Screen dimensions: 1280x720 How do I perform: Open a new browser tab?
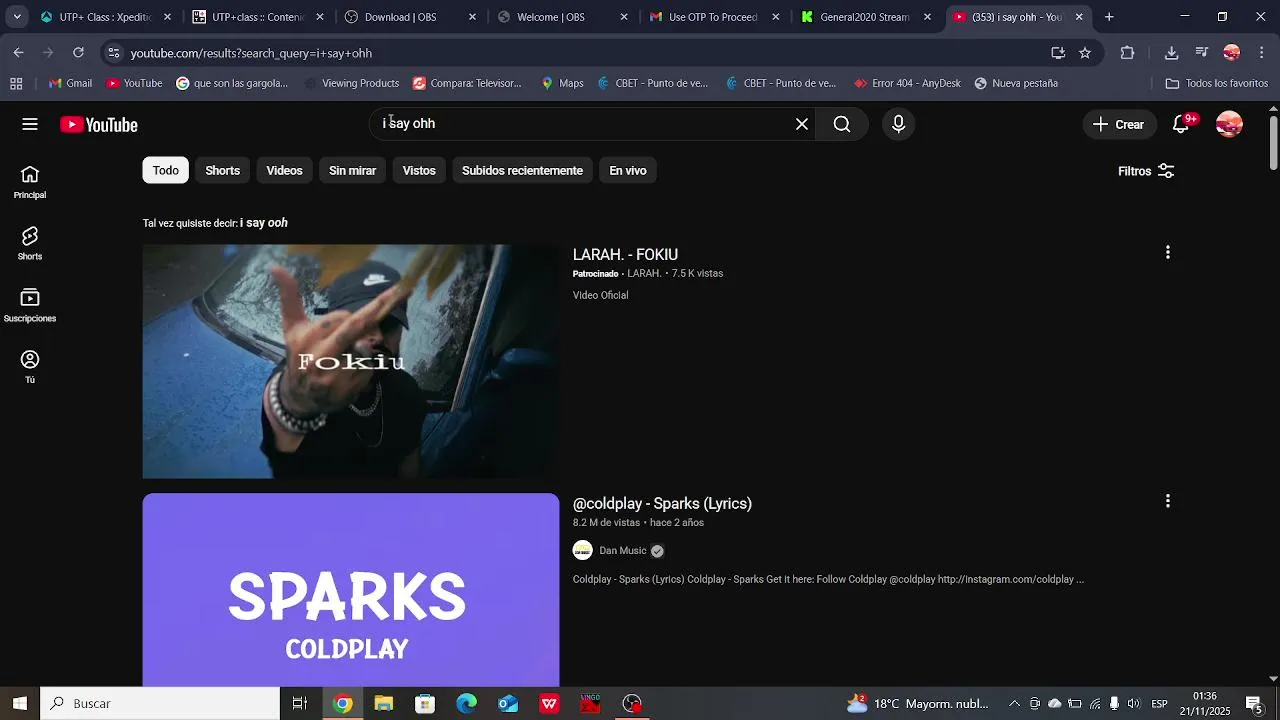[x=1109, y=17]
